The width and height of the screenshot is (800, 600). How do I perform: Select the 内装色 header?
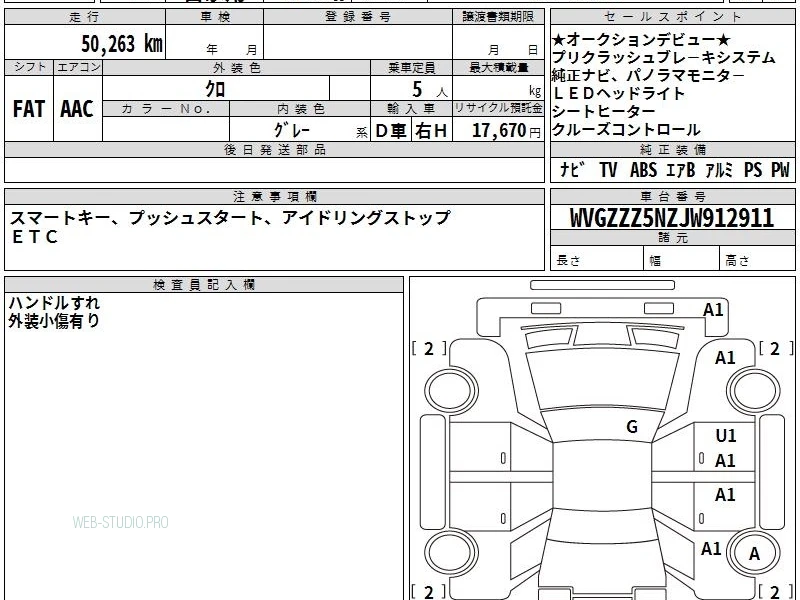(x=300, y=109)
